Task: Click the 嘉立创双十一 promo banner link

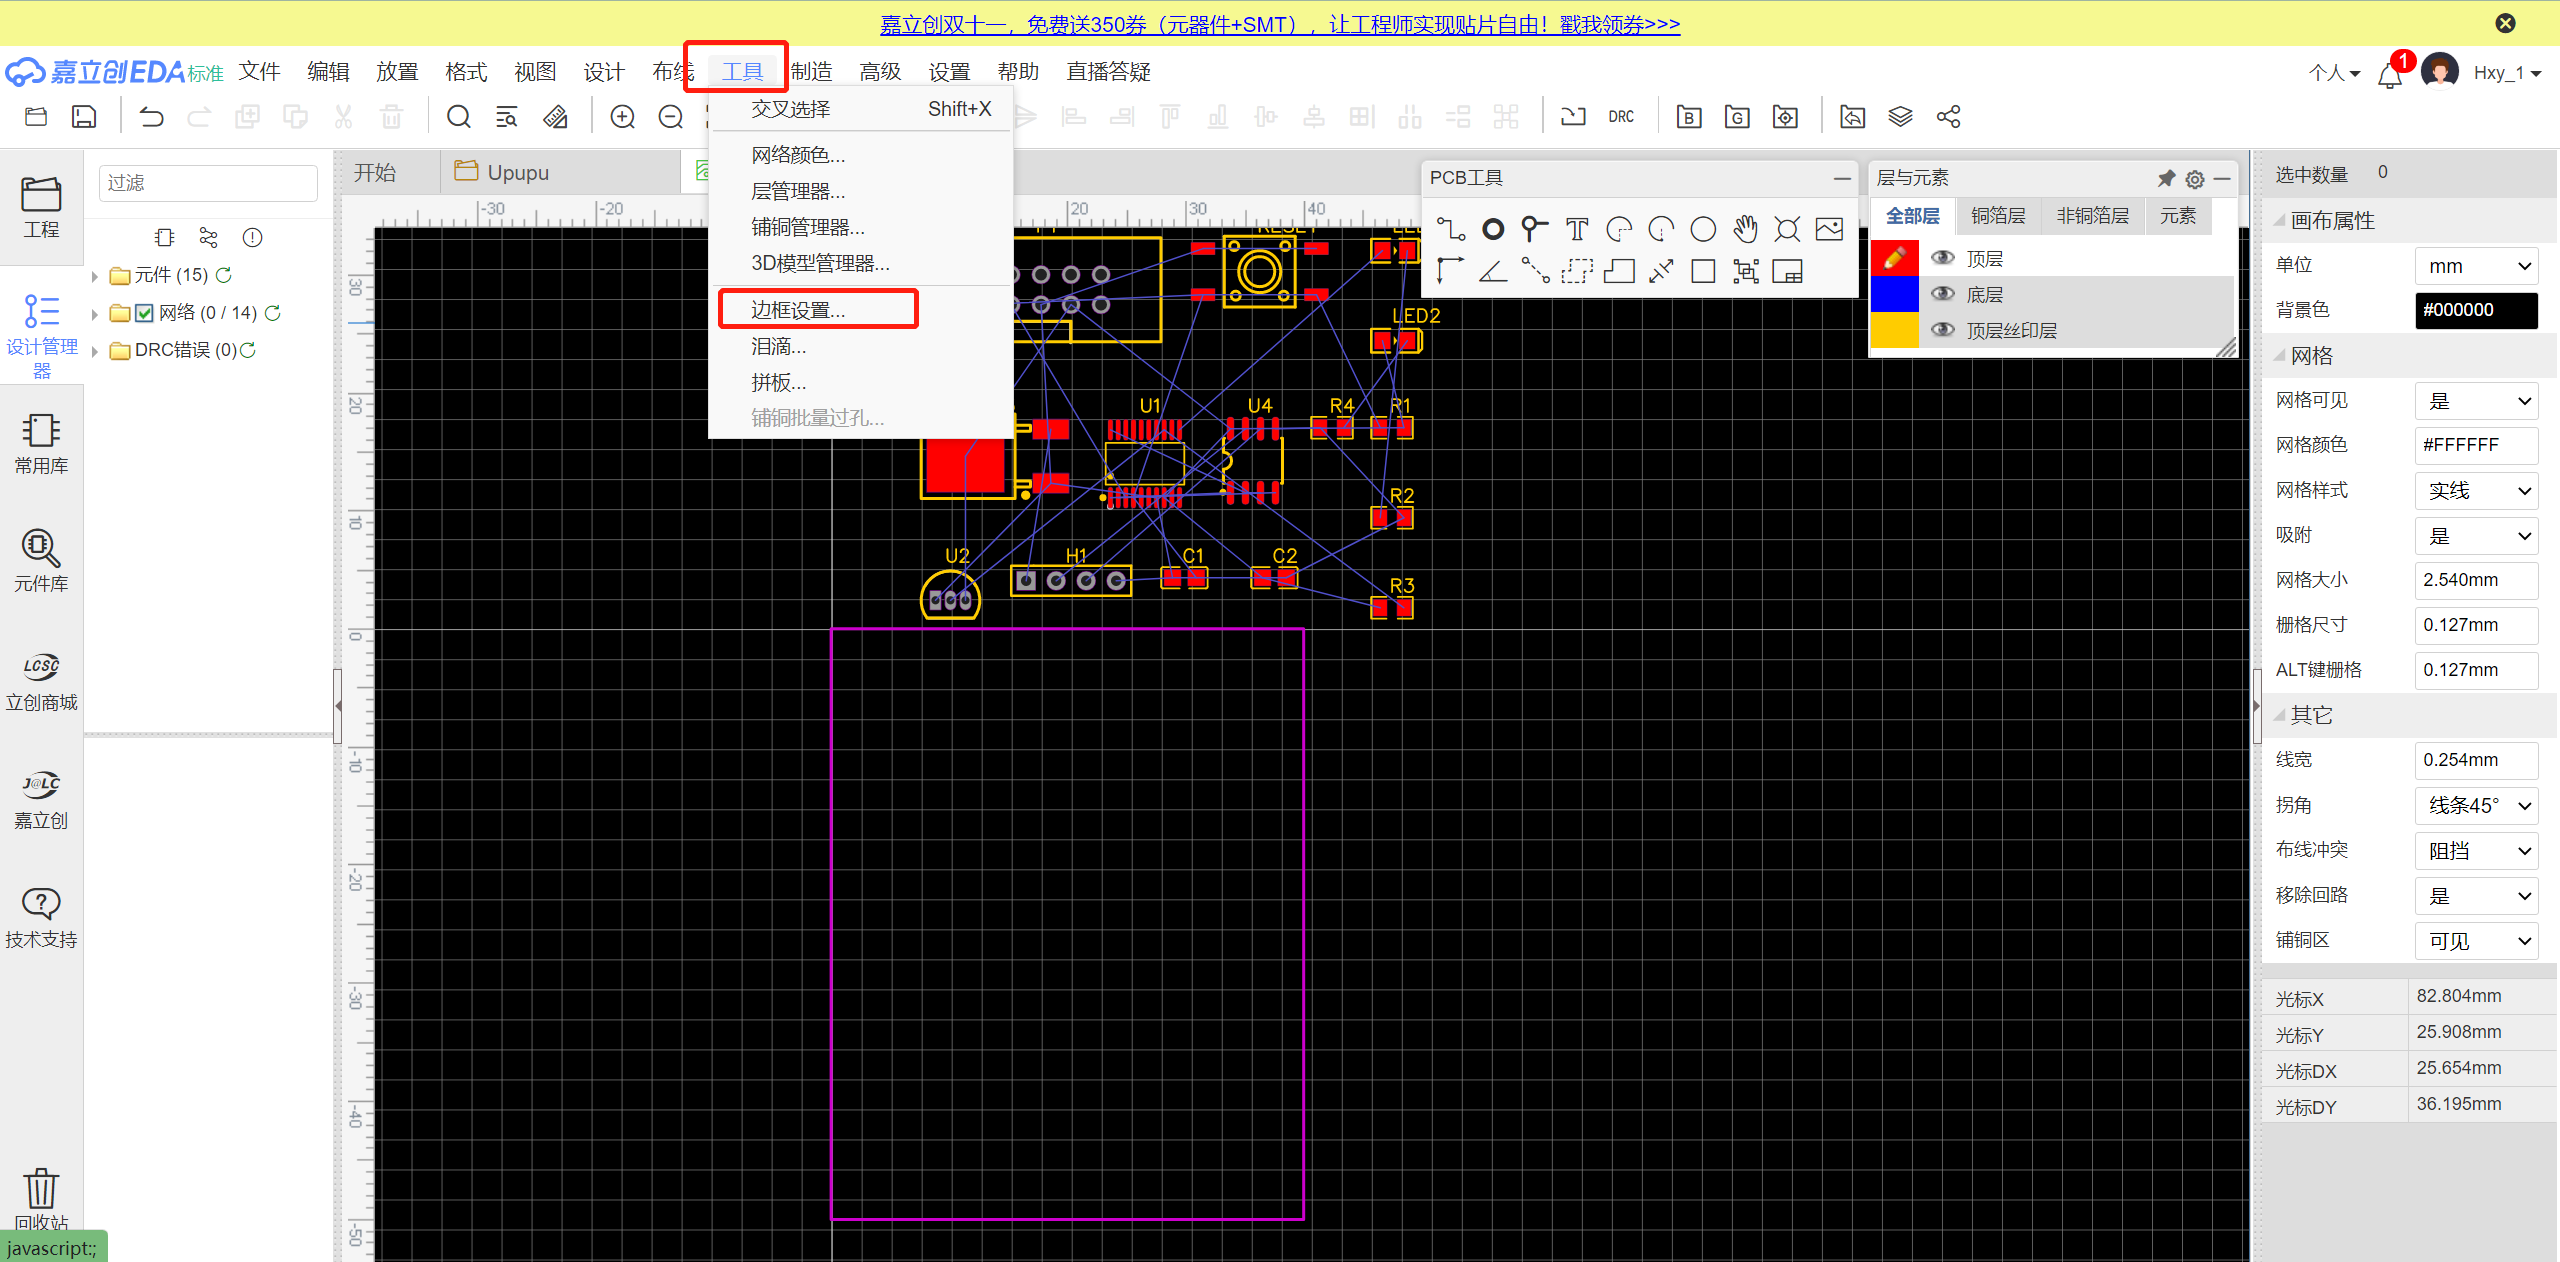Action: pos(1279,24)
